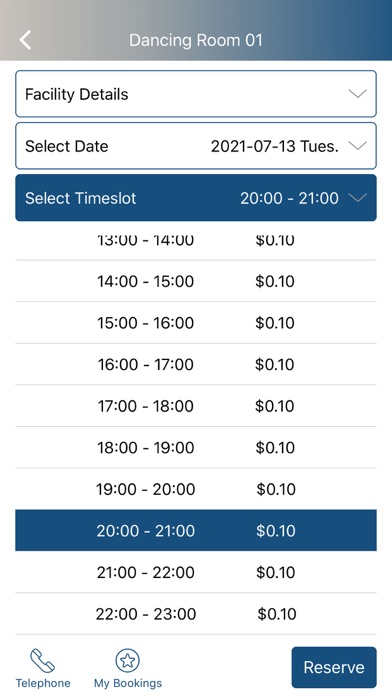The width and height of the screenshot is (392, 696).
Task: Tap the partially visible 13:00 - 14:00 slot
Action: [x=196, y=241]
